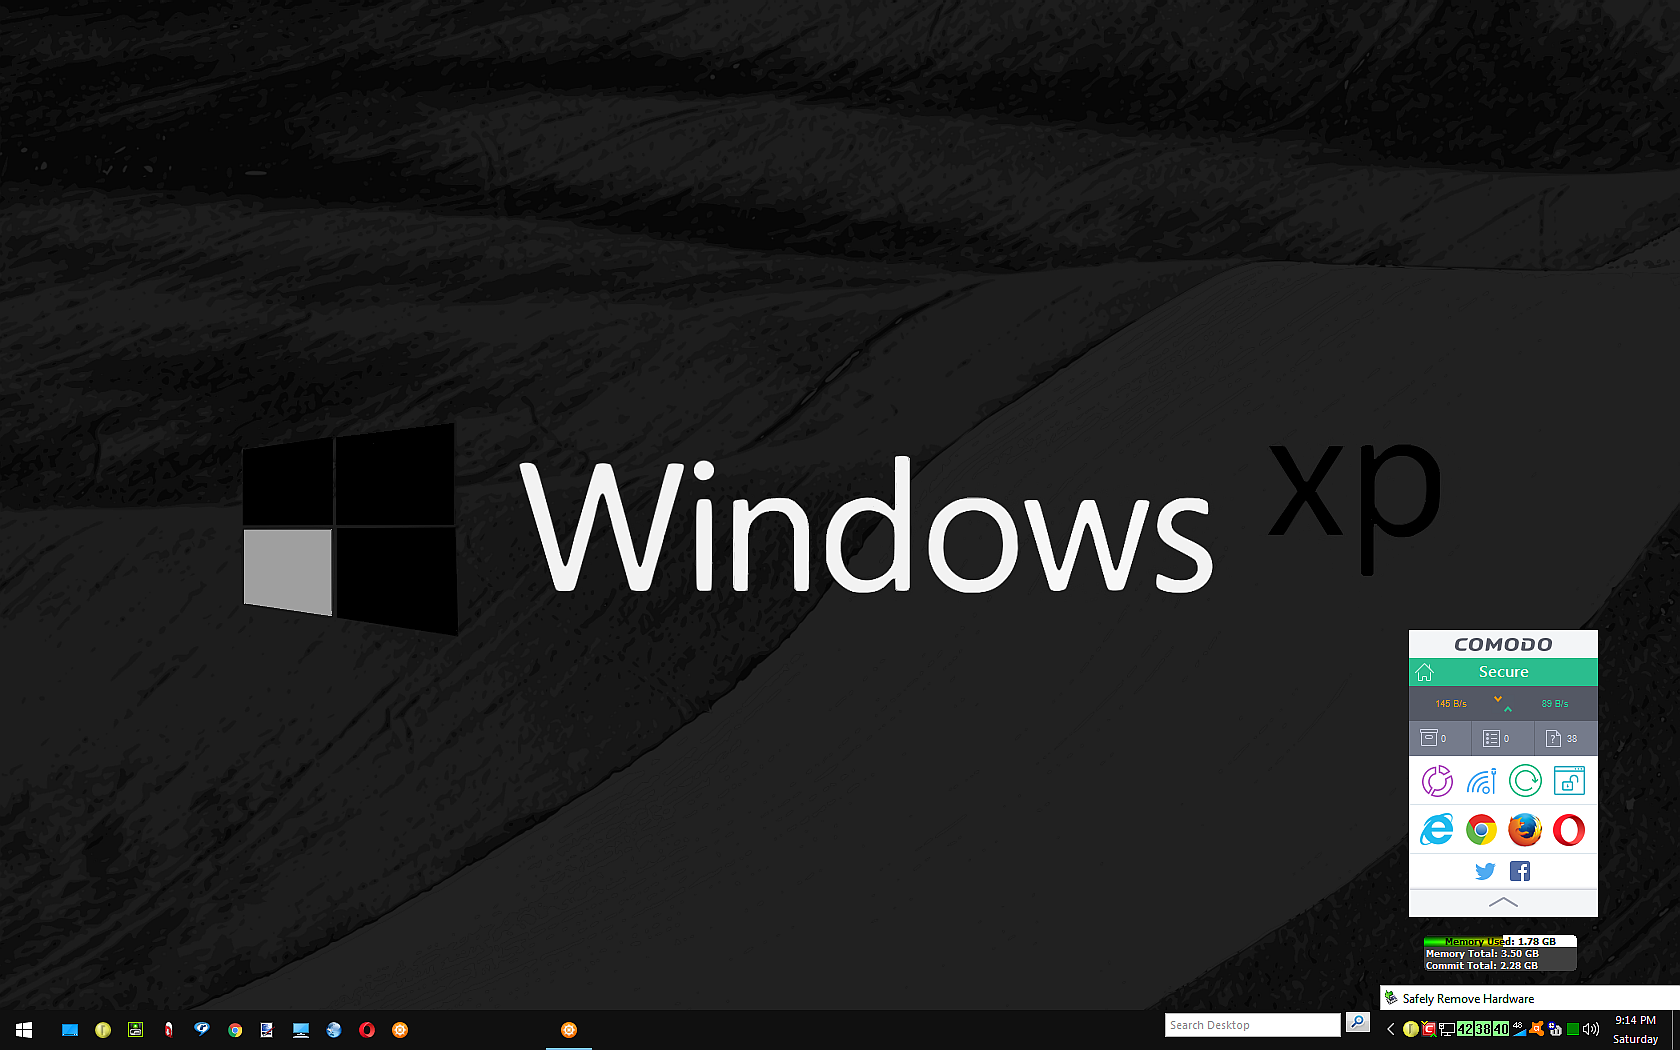
Task: Click the Secure status banner in Comodo
Action: 1503,672
